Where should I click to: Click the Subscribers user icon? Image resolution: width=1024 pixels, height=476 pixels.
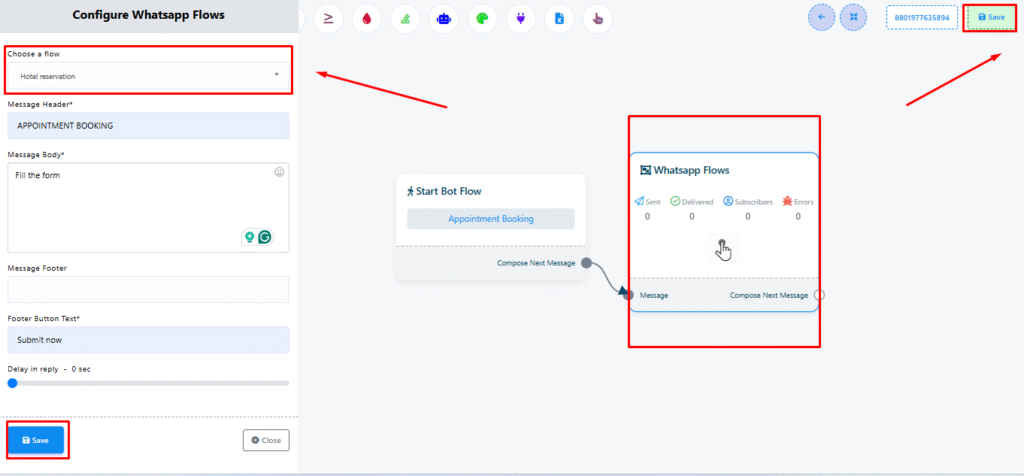728,201
